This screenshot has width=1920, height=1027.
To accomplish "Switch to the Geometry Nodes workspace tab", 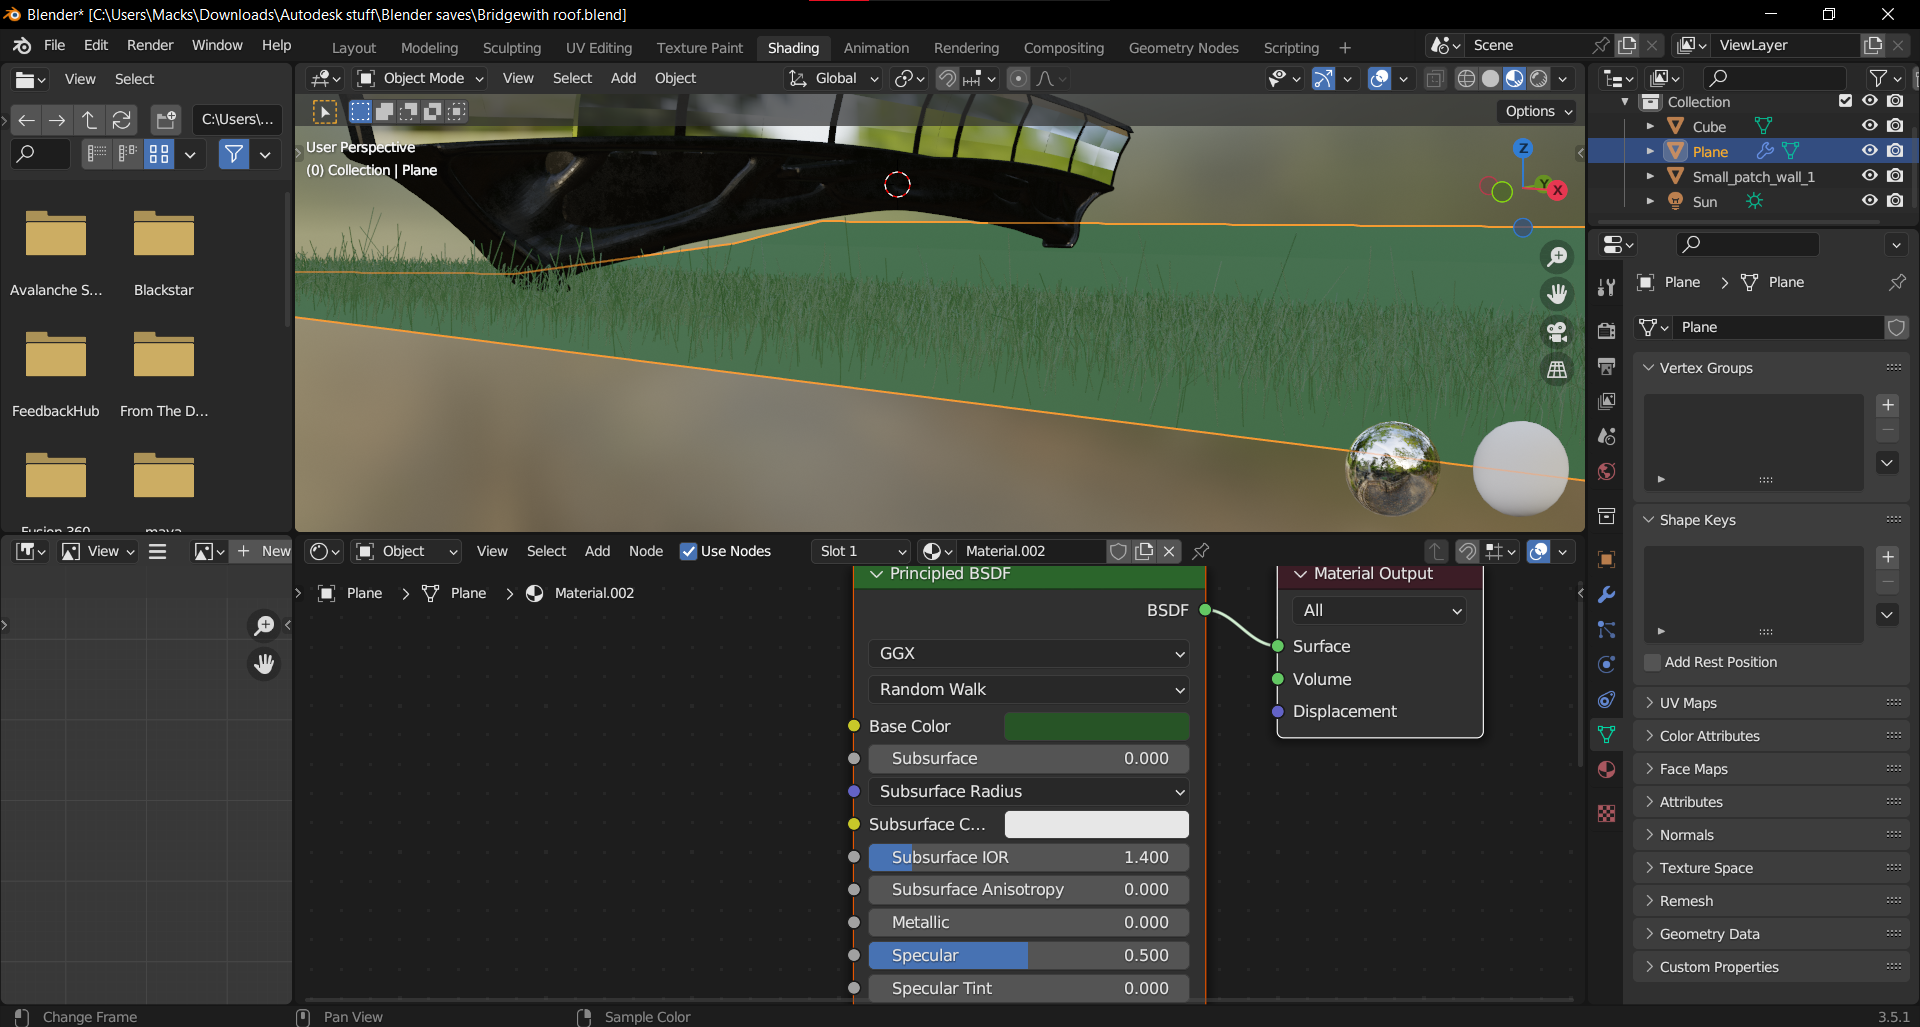I will click(1183, 48).
